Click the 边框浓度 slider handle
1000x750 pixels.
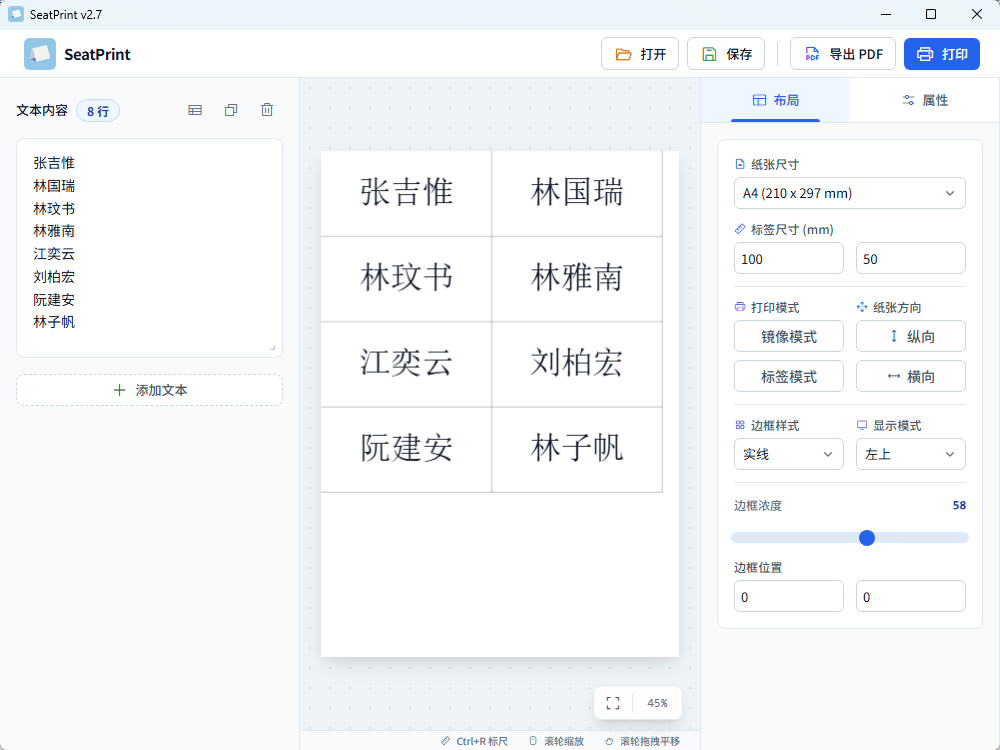(867, 538)
